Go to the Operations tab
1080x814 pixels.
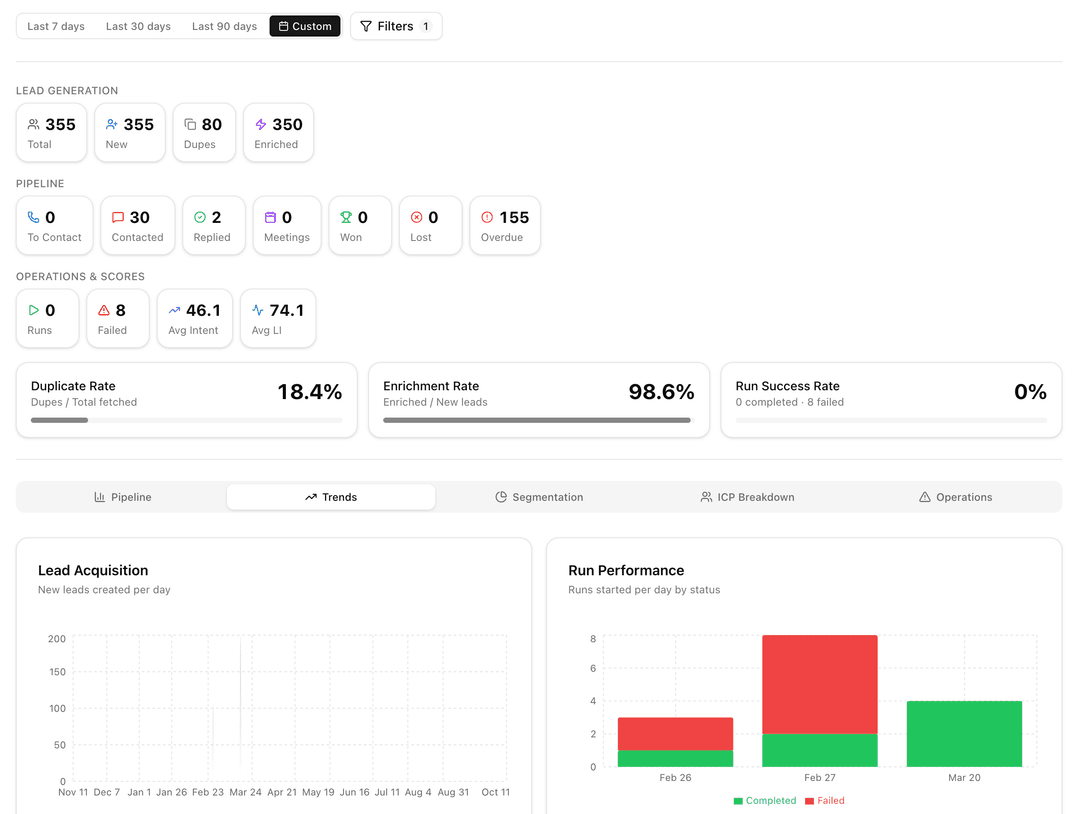click(955, 497)
